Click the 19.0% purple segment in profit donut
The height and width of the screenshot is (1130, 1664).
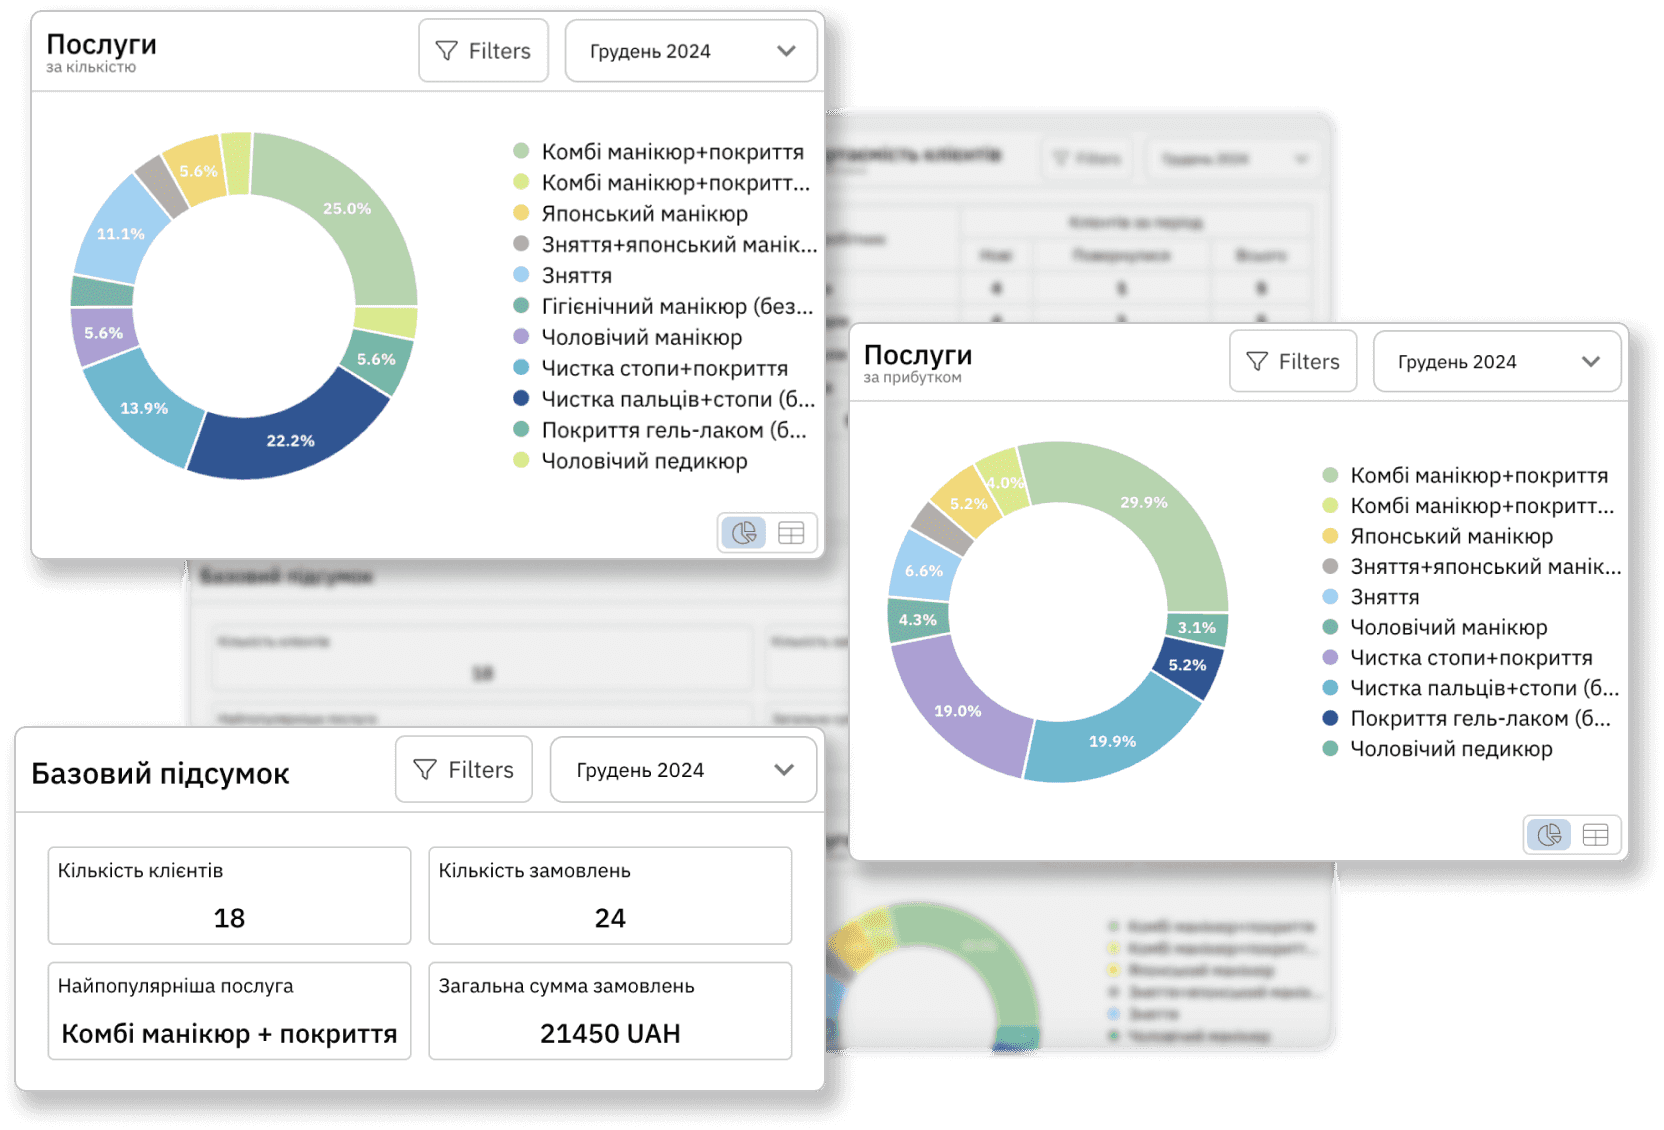pyautogui.click(x=957, y=711)
